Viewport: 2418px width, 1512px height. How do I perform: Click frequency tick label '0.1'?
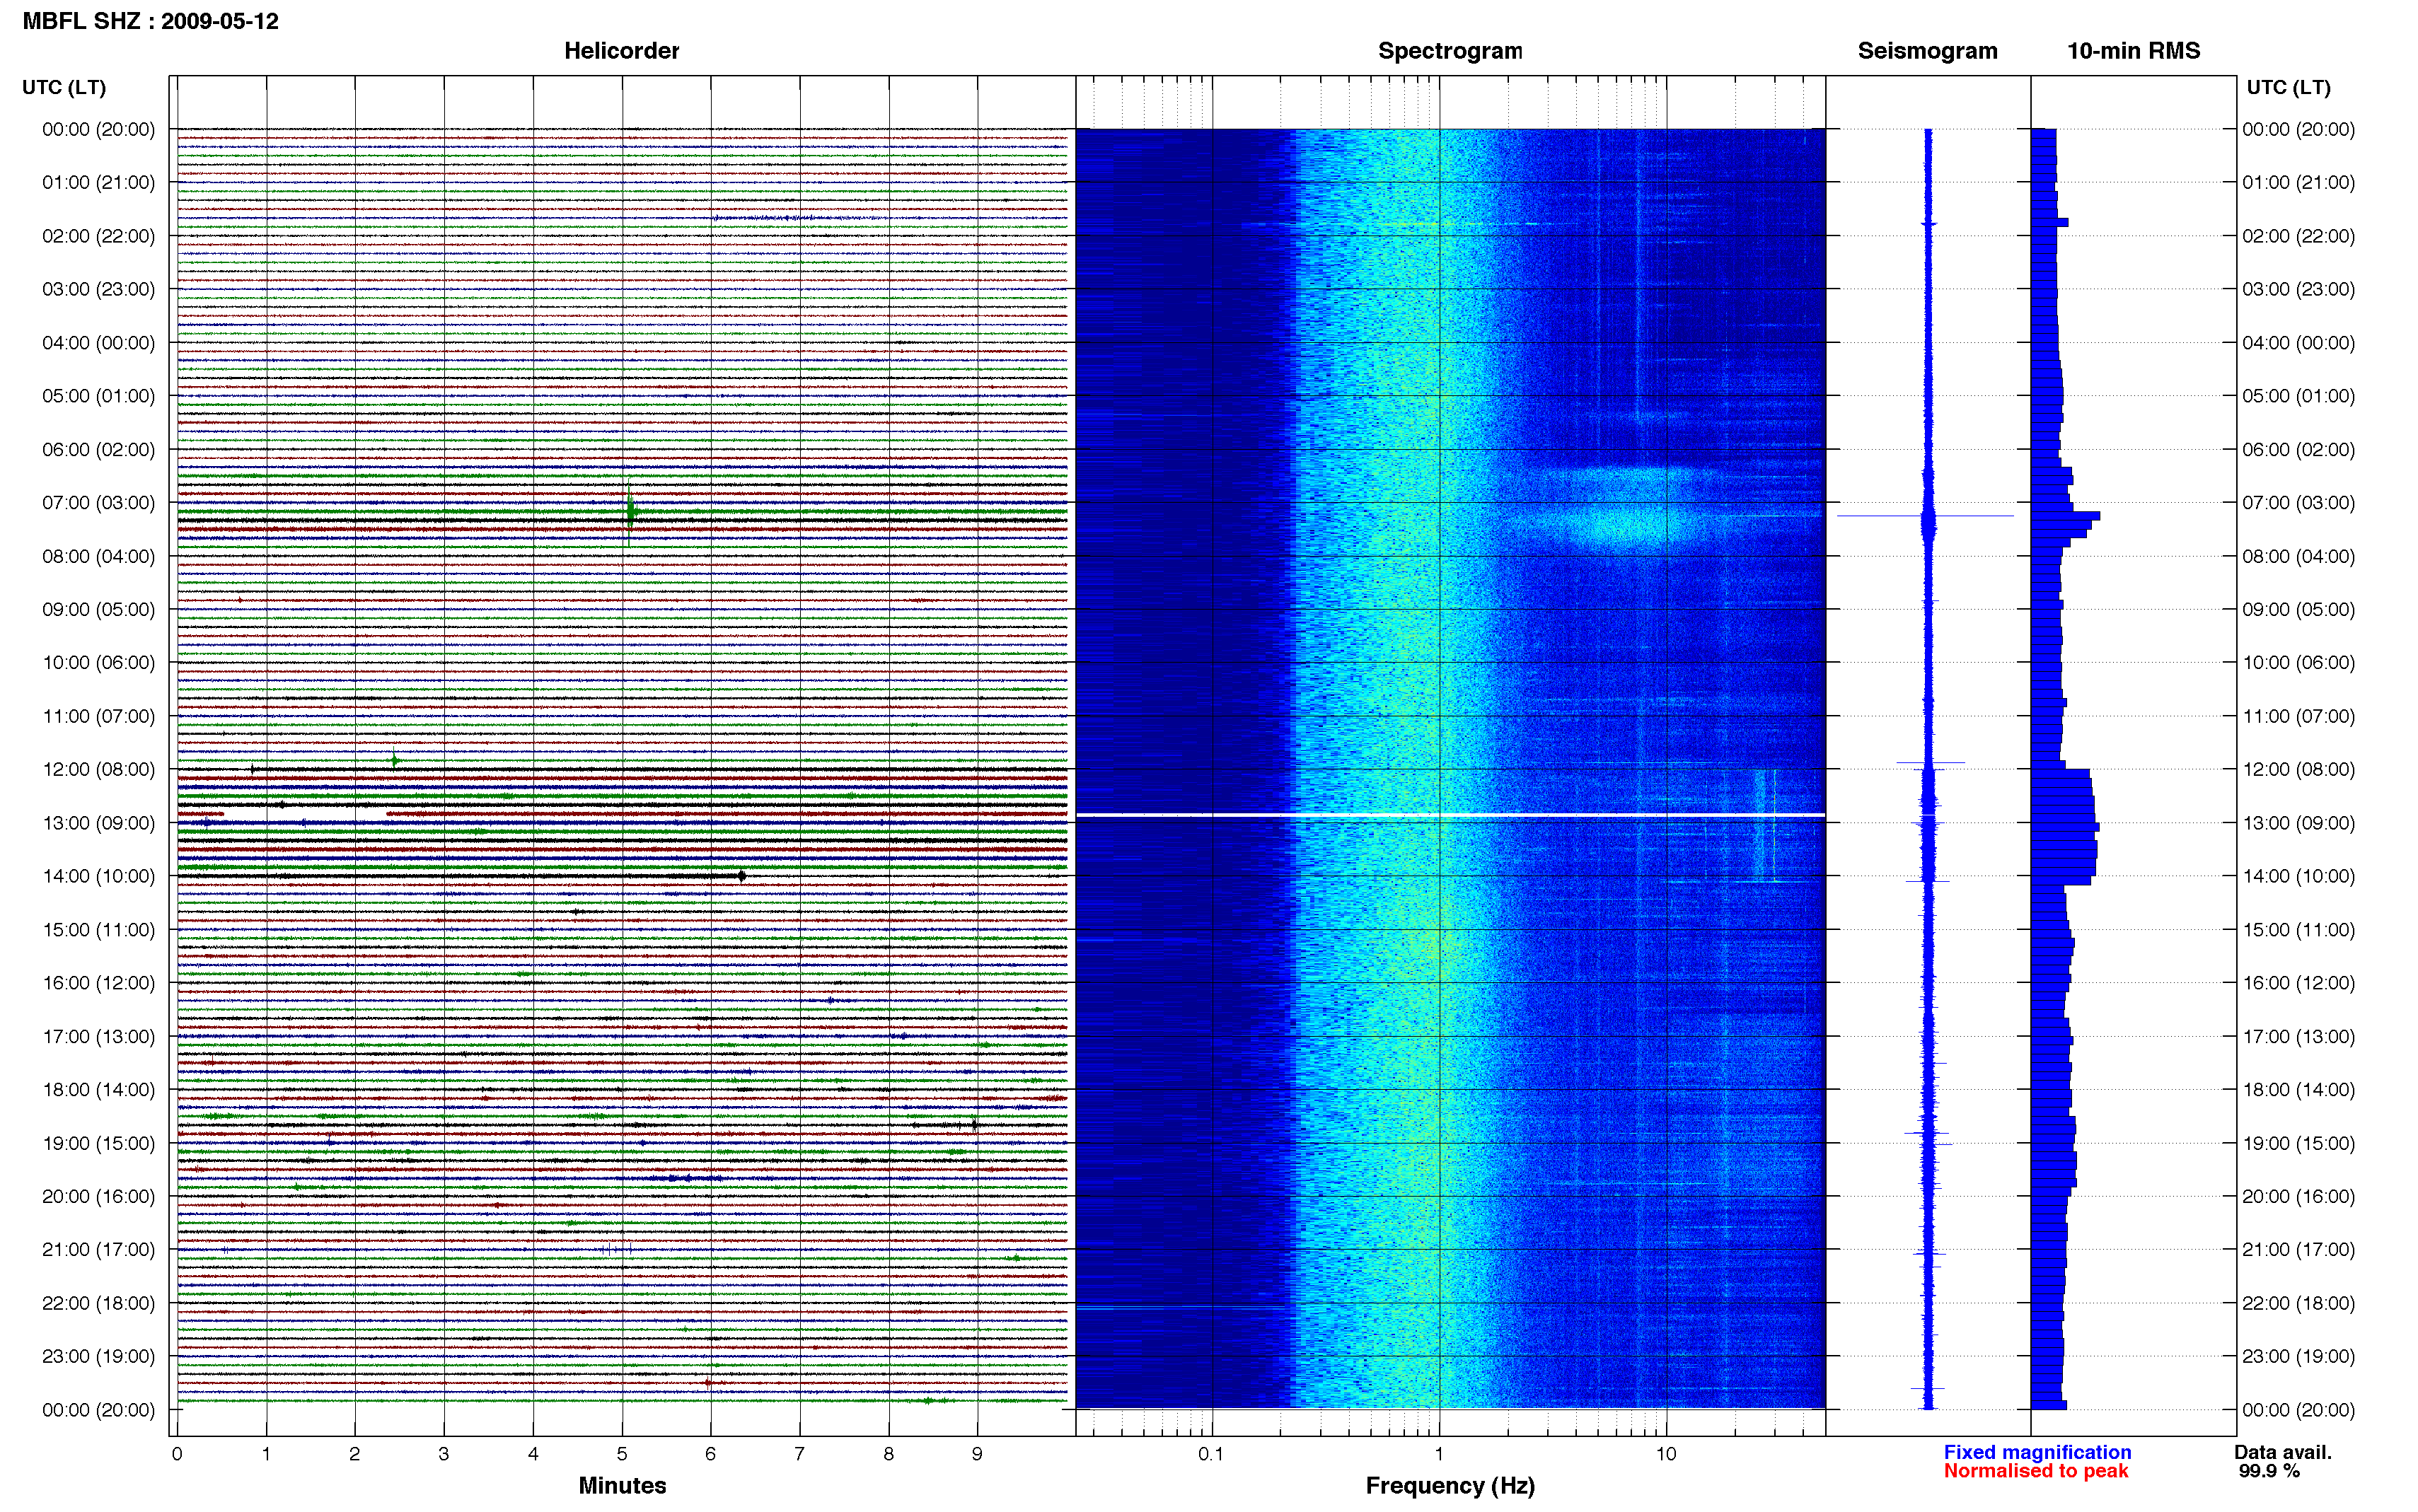[1211, 1454]
